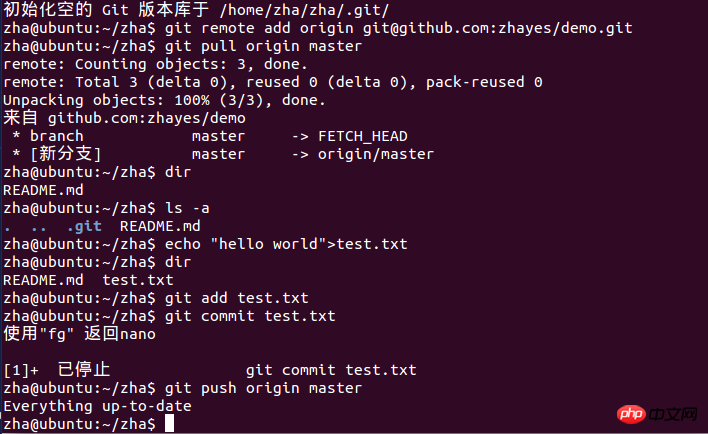Click the 已停止 status text
Viewport: 708px width, 434px height.
point(84,369)
